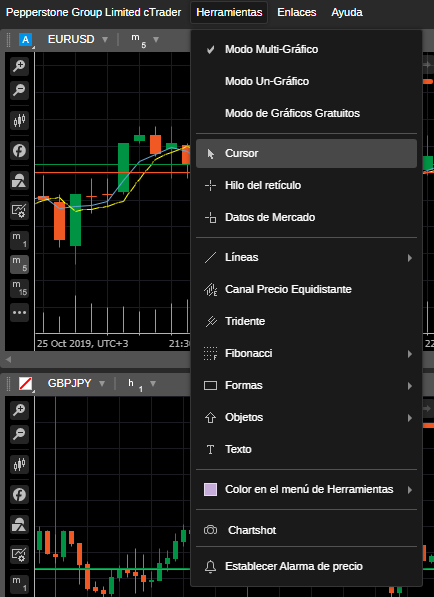
Task: Select m5 timeframe on EURUSD chart sidebar
Action: (x=19, y=264)
